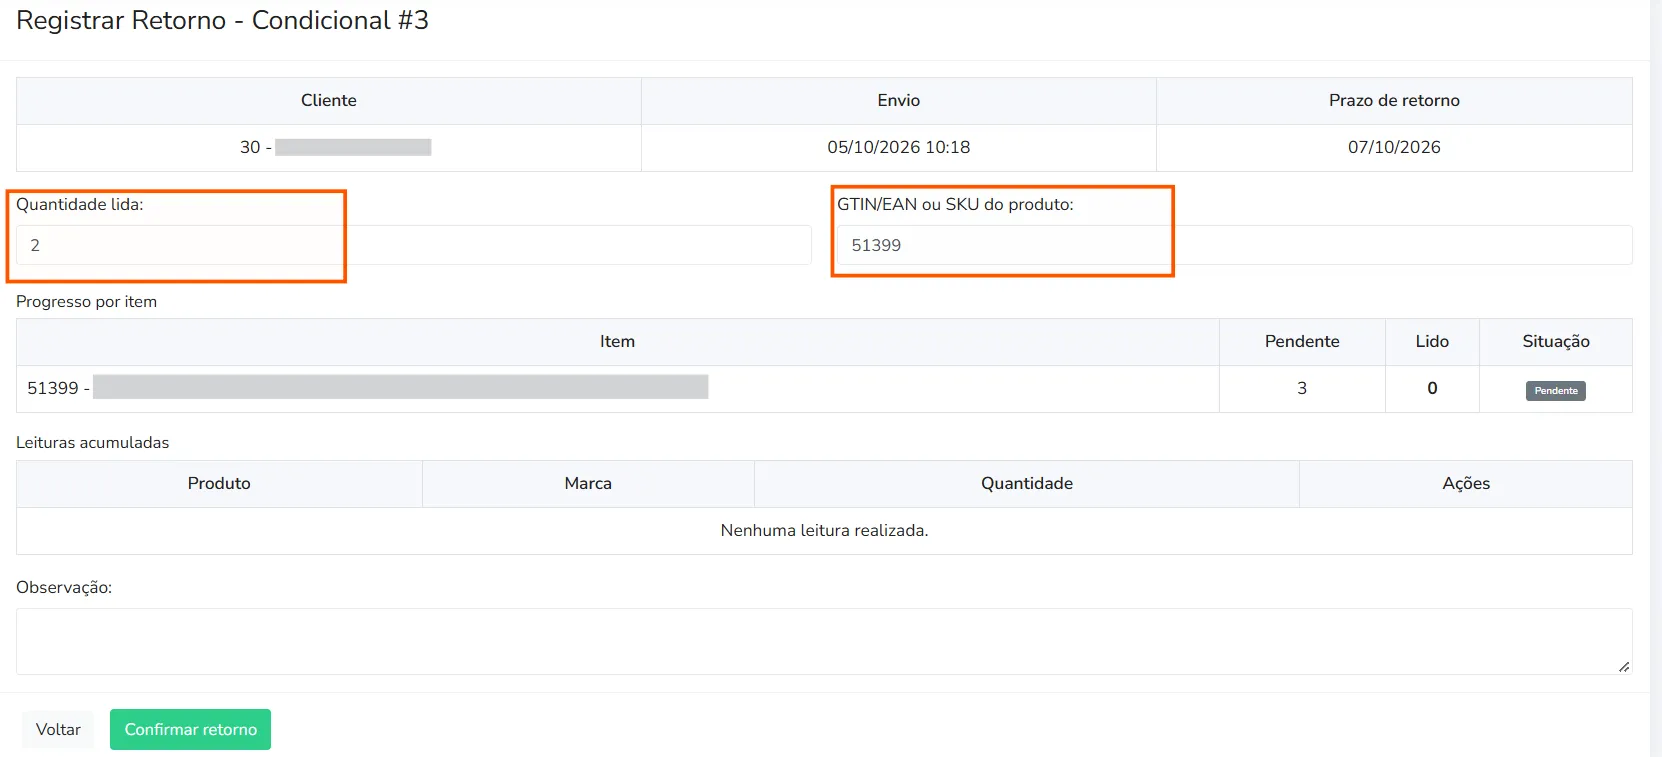Select the page title Registrar Retorno - Condicional #3
Viewport: 1662px width, 757px height.
coord(222,20)
